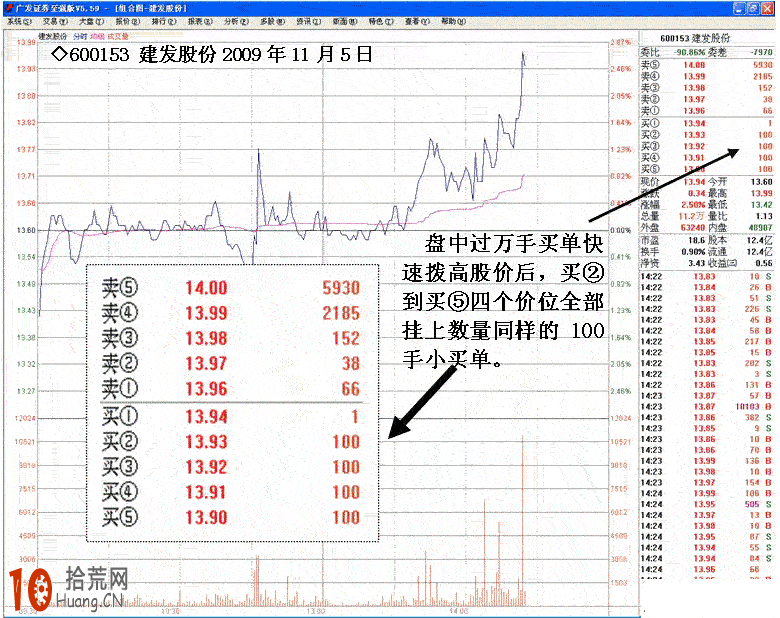Select the 分时 chart label

80,37
